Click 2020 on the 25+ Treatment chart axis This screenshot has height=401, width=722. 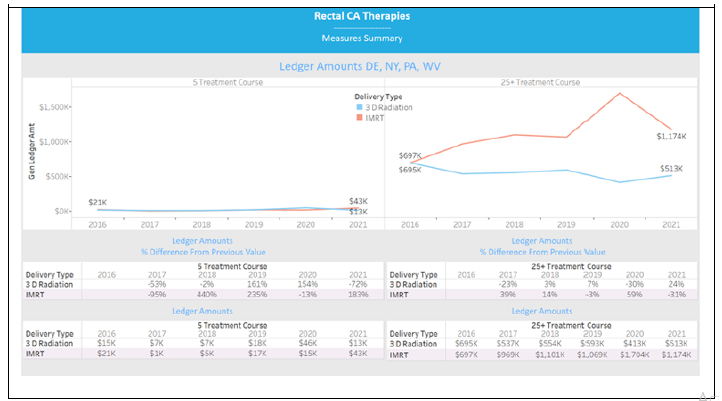pos(619,225)
